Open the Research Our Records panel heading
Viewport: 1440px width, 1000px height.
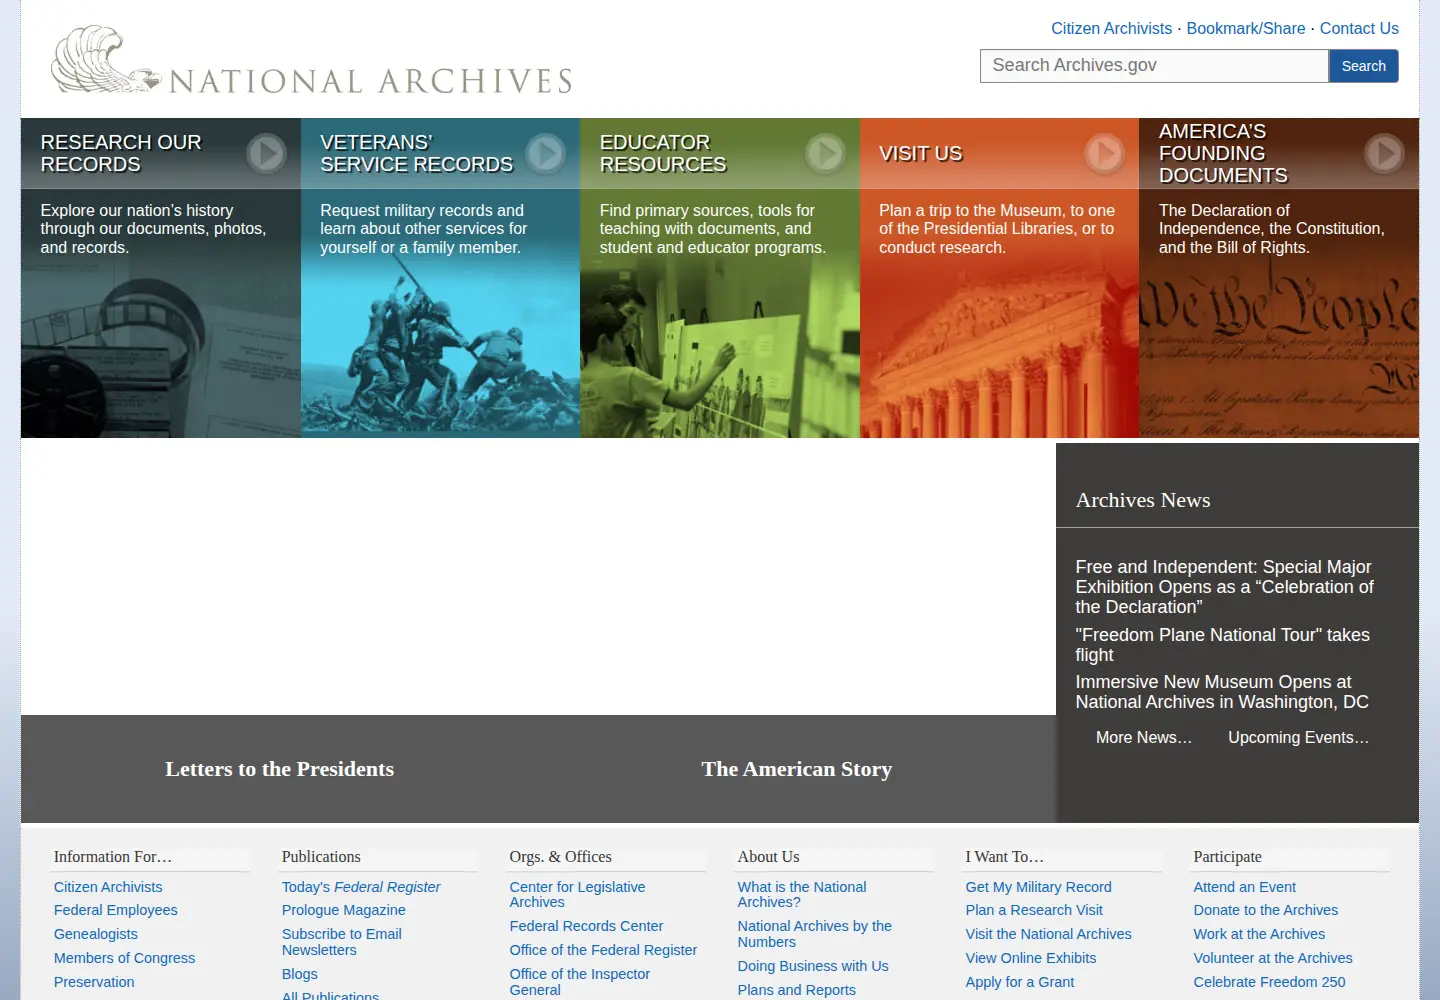click(121, 154)
